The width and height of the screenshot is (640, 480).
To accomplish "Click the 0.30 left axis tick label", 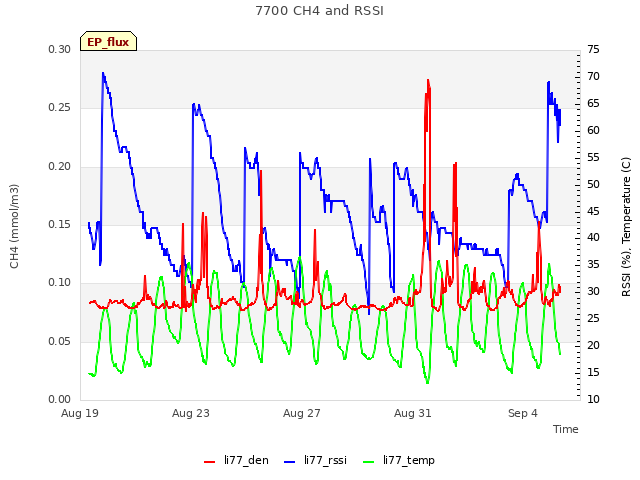I will [60, 49].
